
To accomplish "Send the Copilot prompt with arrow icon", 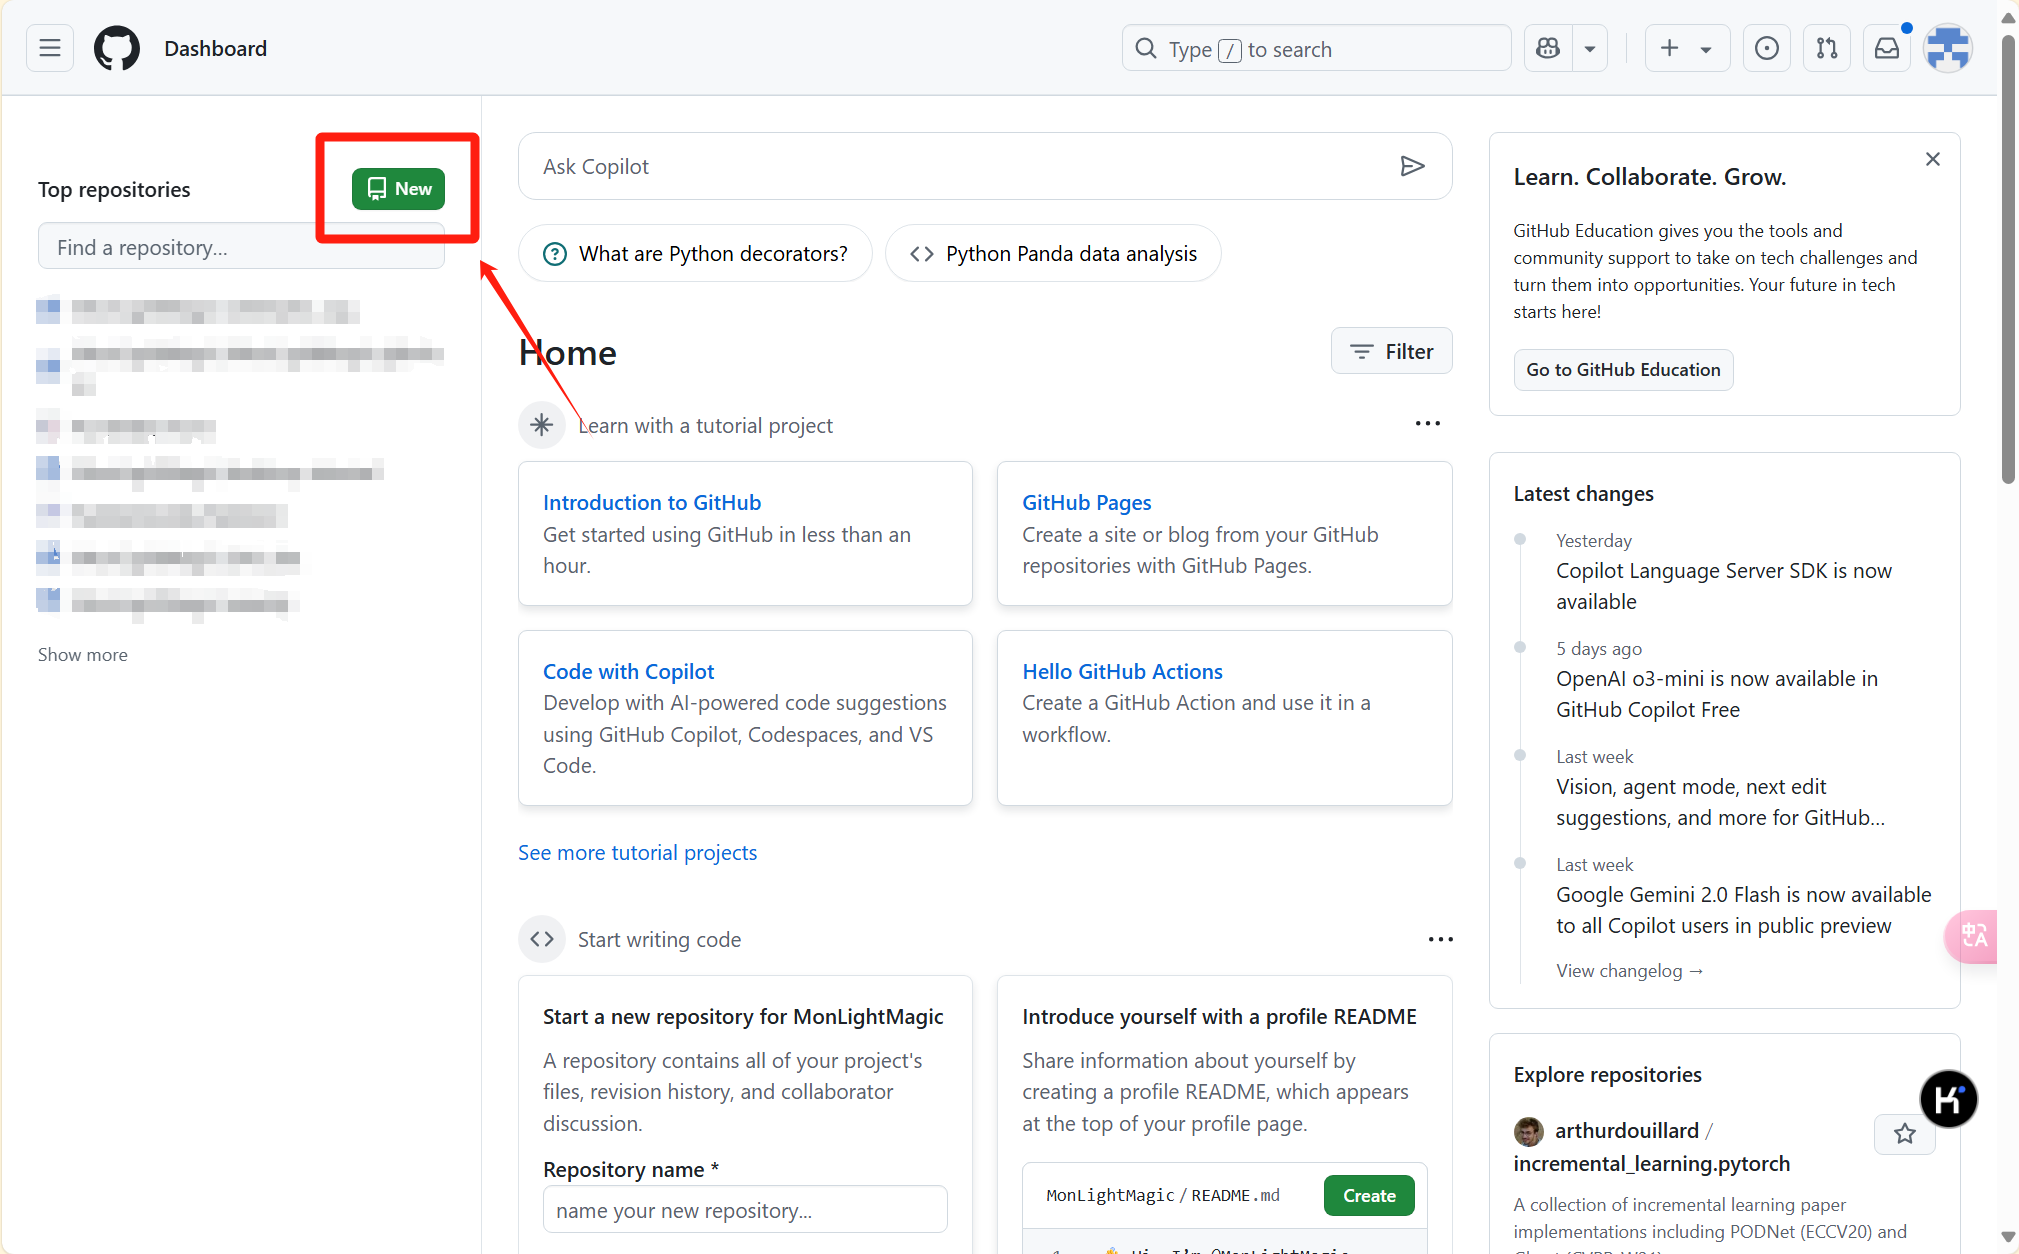I will pyautogui.click(x=1412, y=166).
